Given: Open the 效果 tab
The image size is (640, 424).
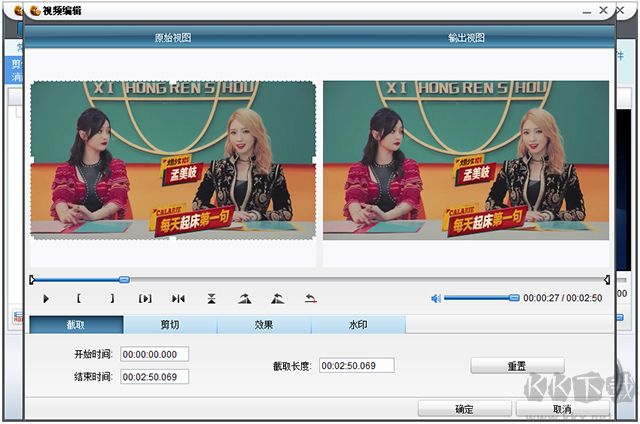Looking at the screenshot, I should [x=264, y=325].
